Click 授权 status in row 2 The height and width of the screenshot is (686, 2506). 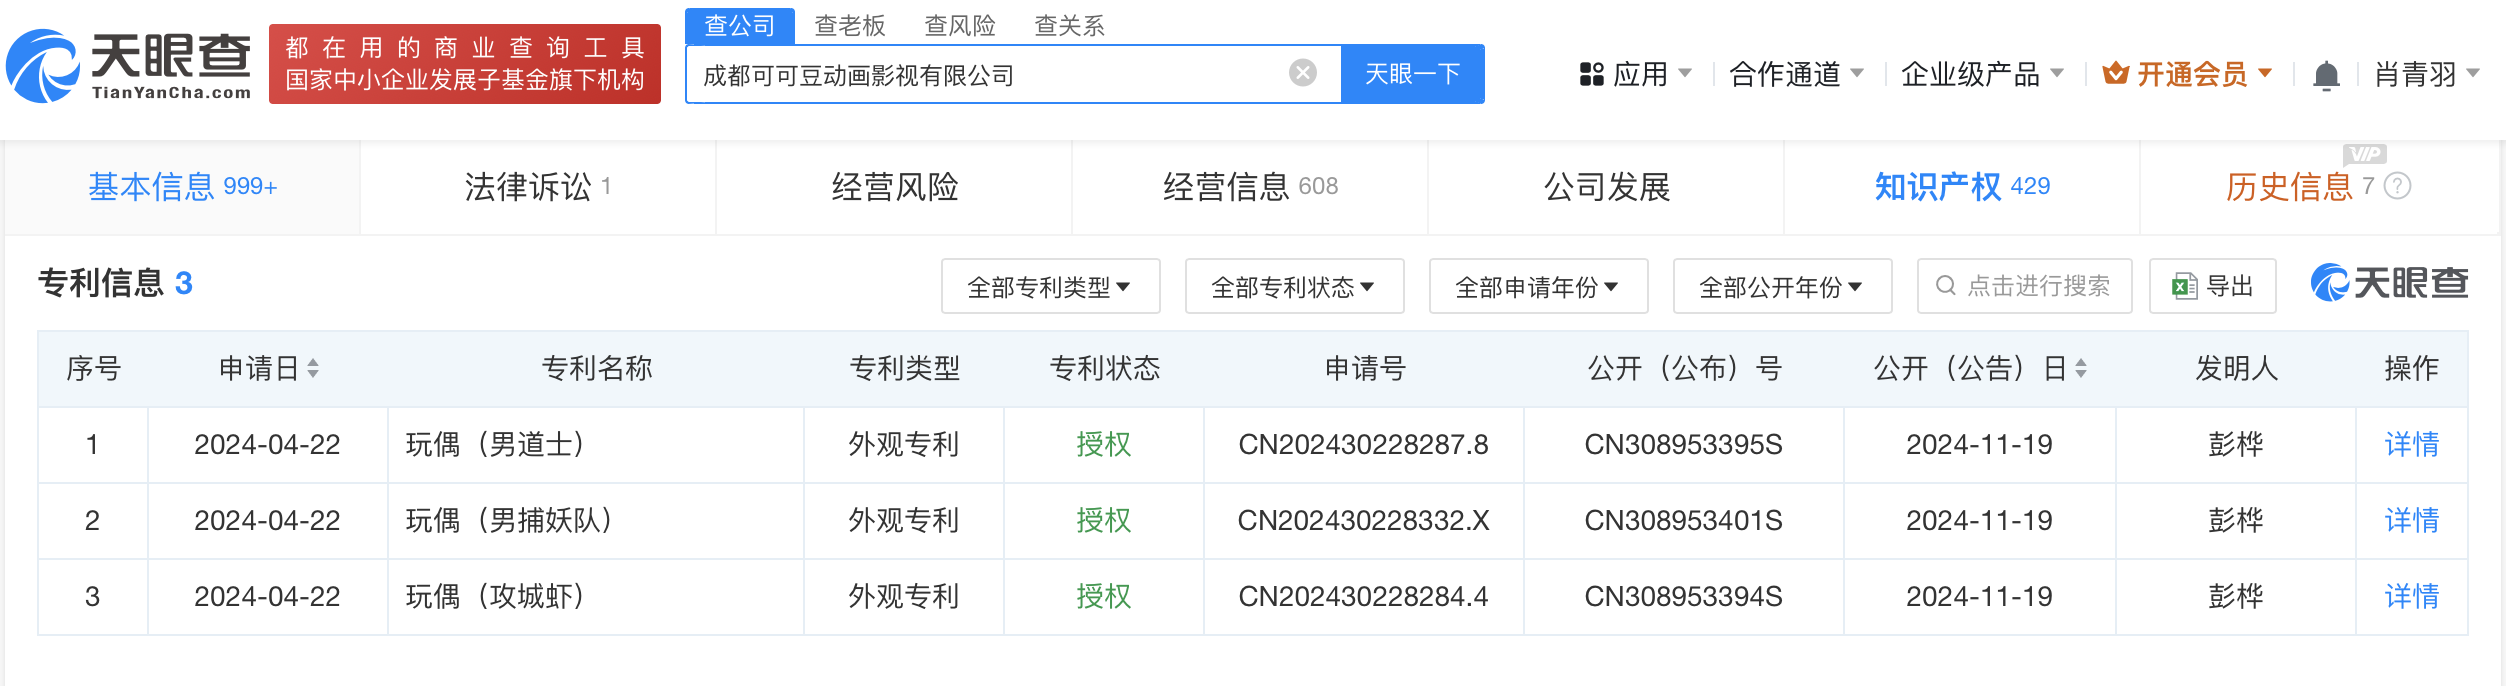pos(1103,521)
